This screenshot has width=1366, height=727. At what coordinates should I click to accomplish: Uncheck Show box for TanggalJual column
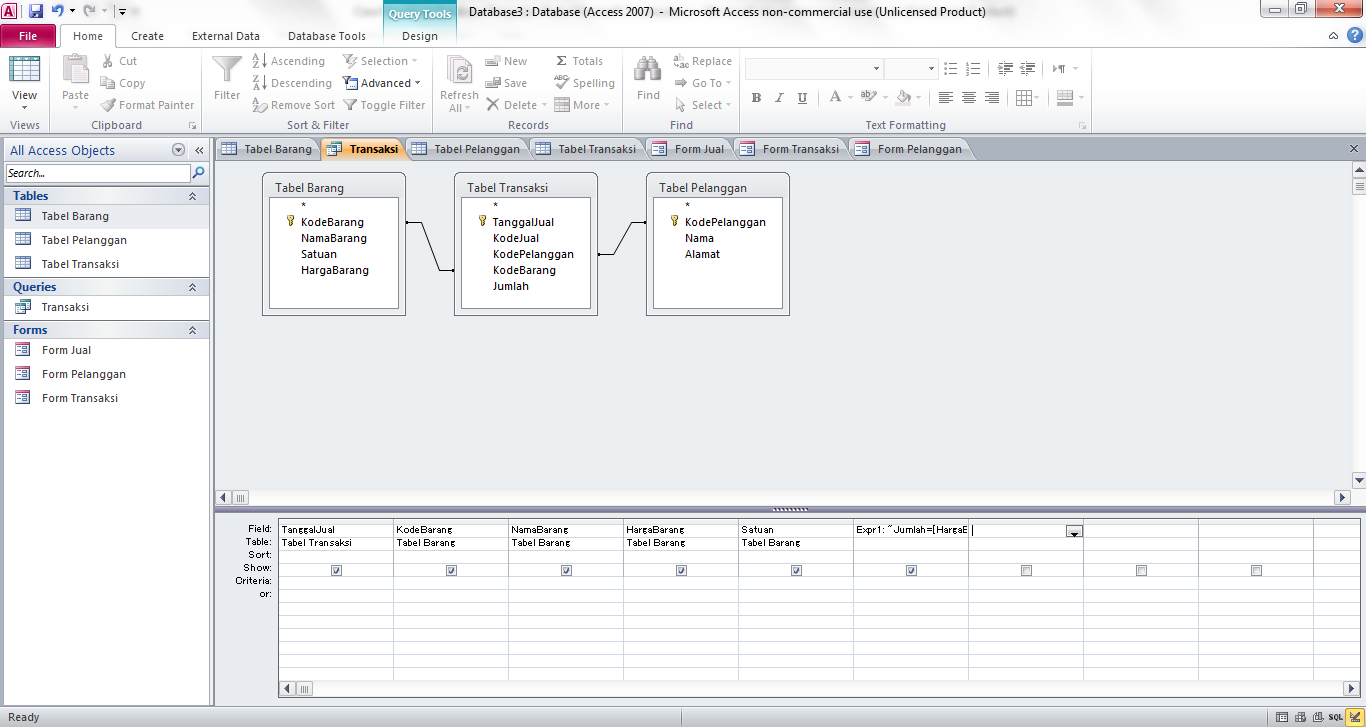click(x=336, y=571)
